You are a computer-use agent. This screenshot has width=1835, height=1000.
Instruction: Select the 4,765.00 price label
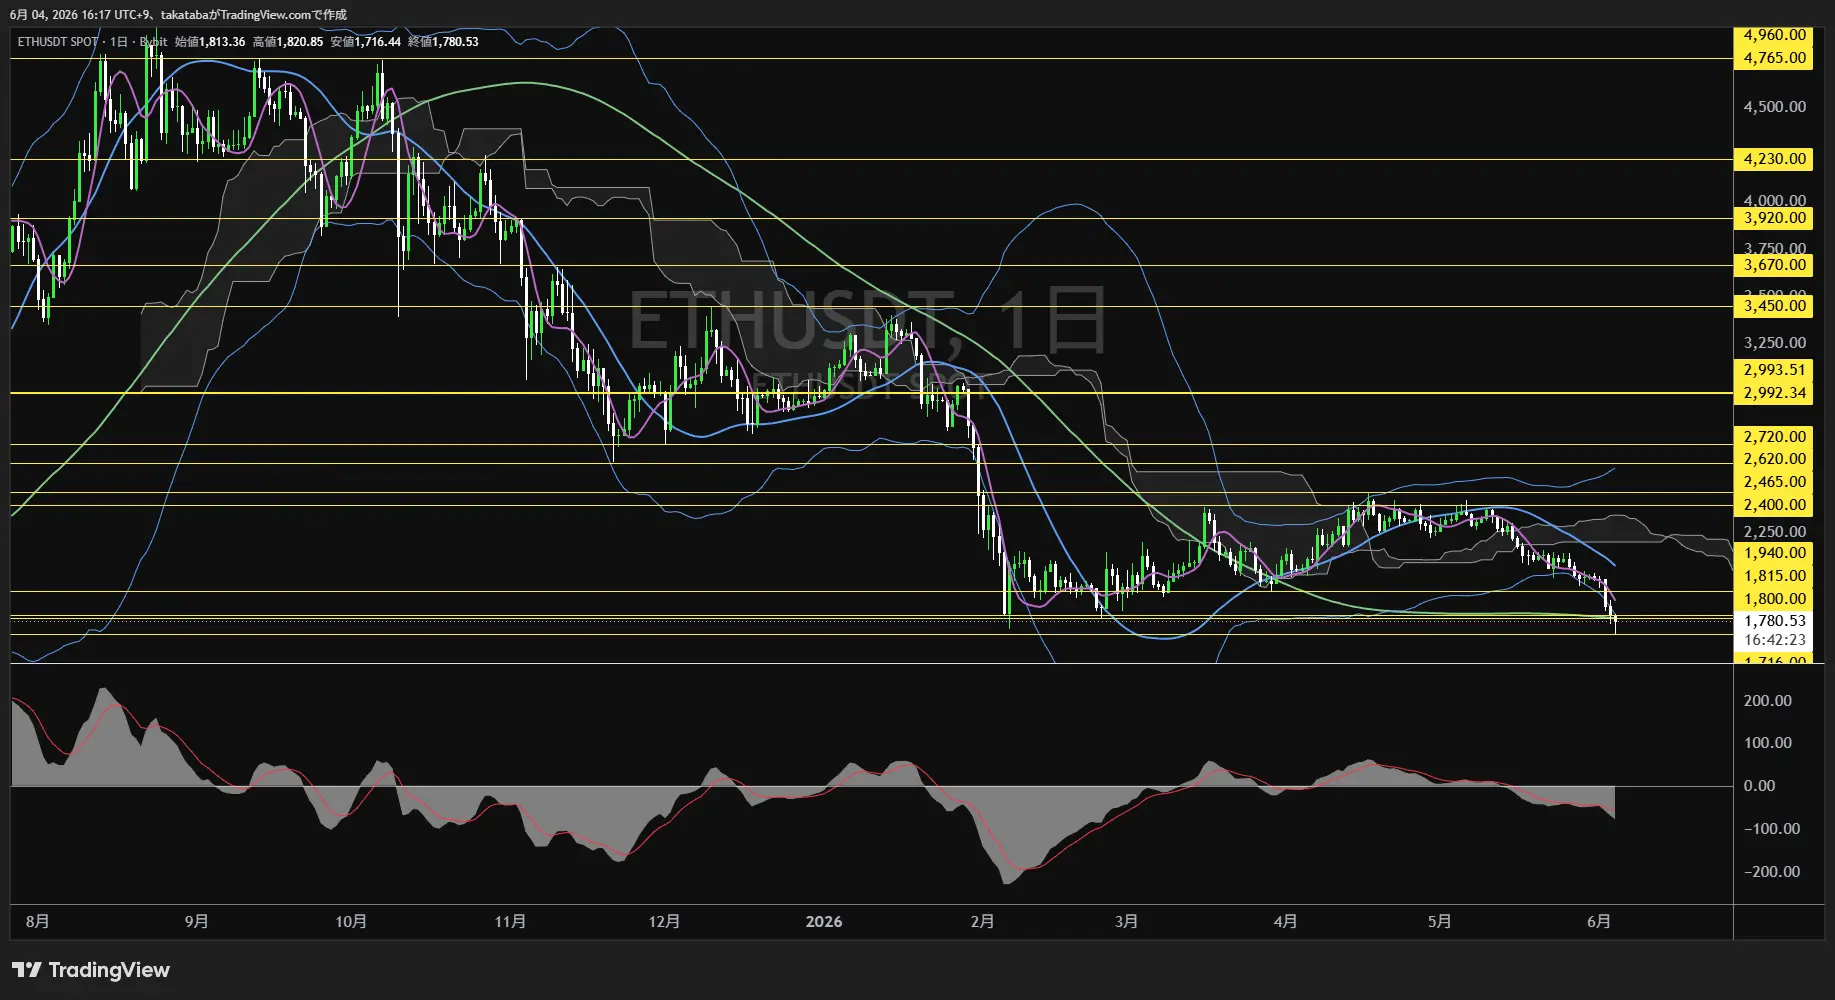[1775, 58]
